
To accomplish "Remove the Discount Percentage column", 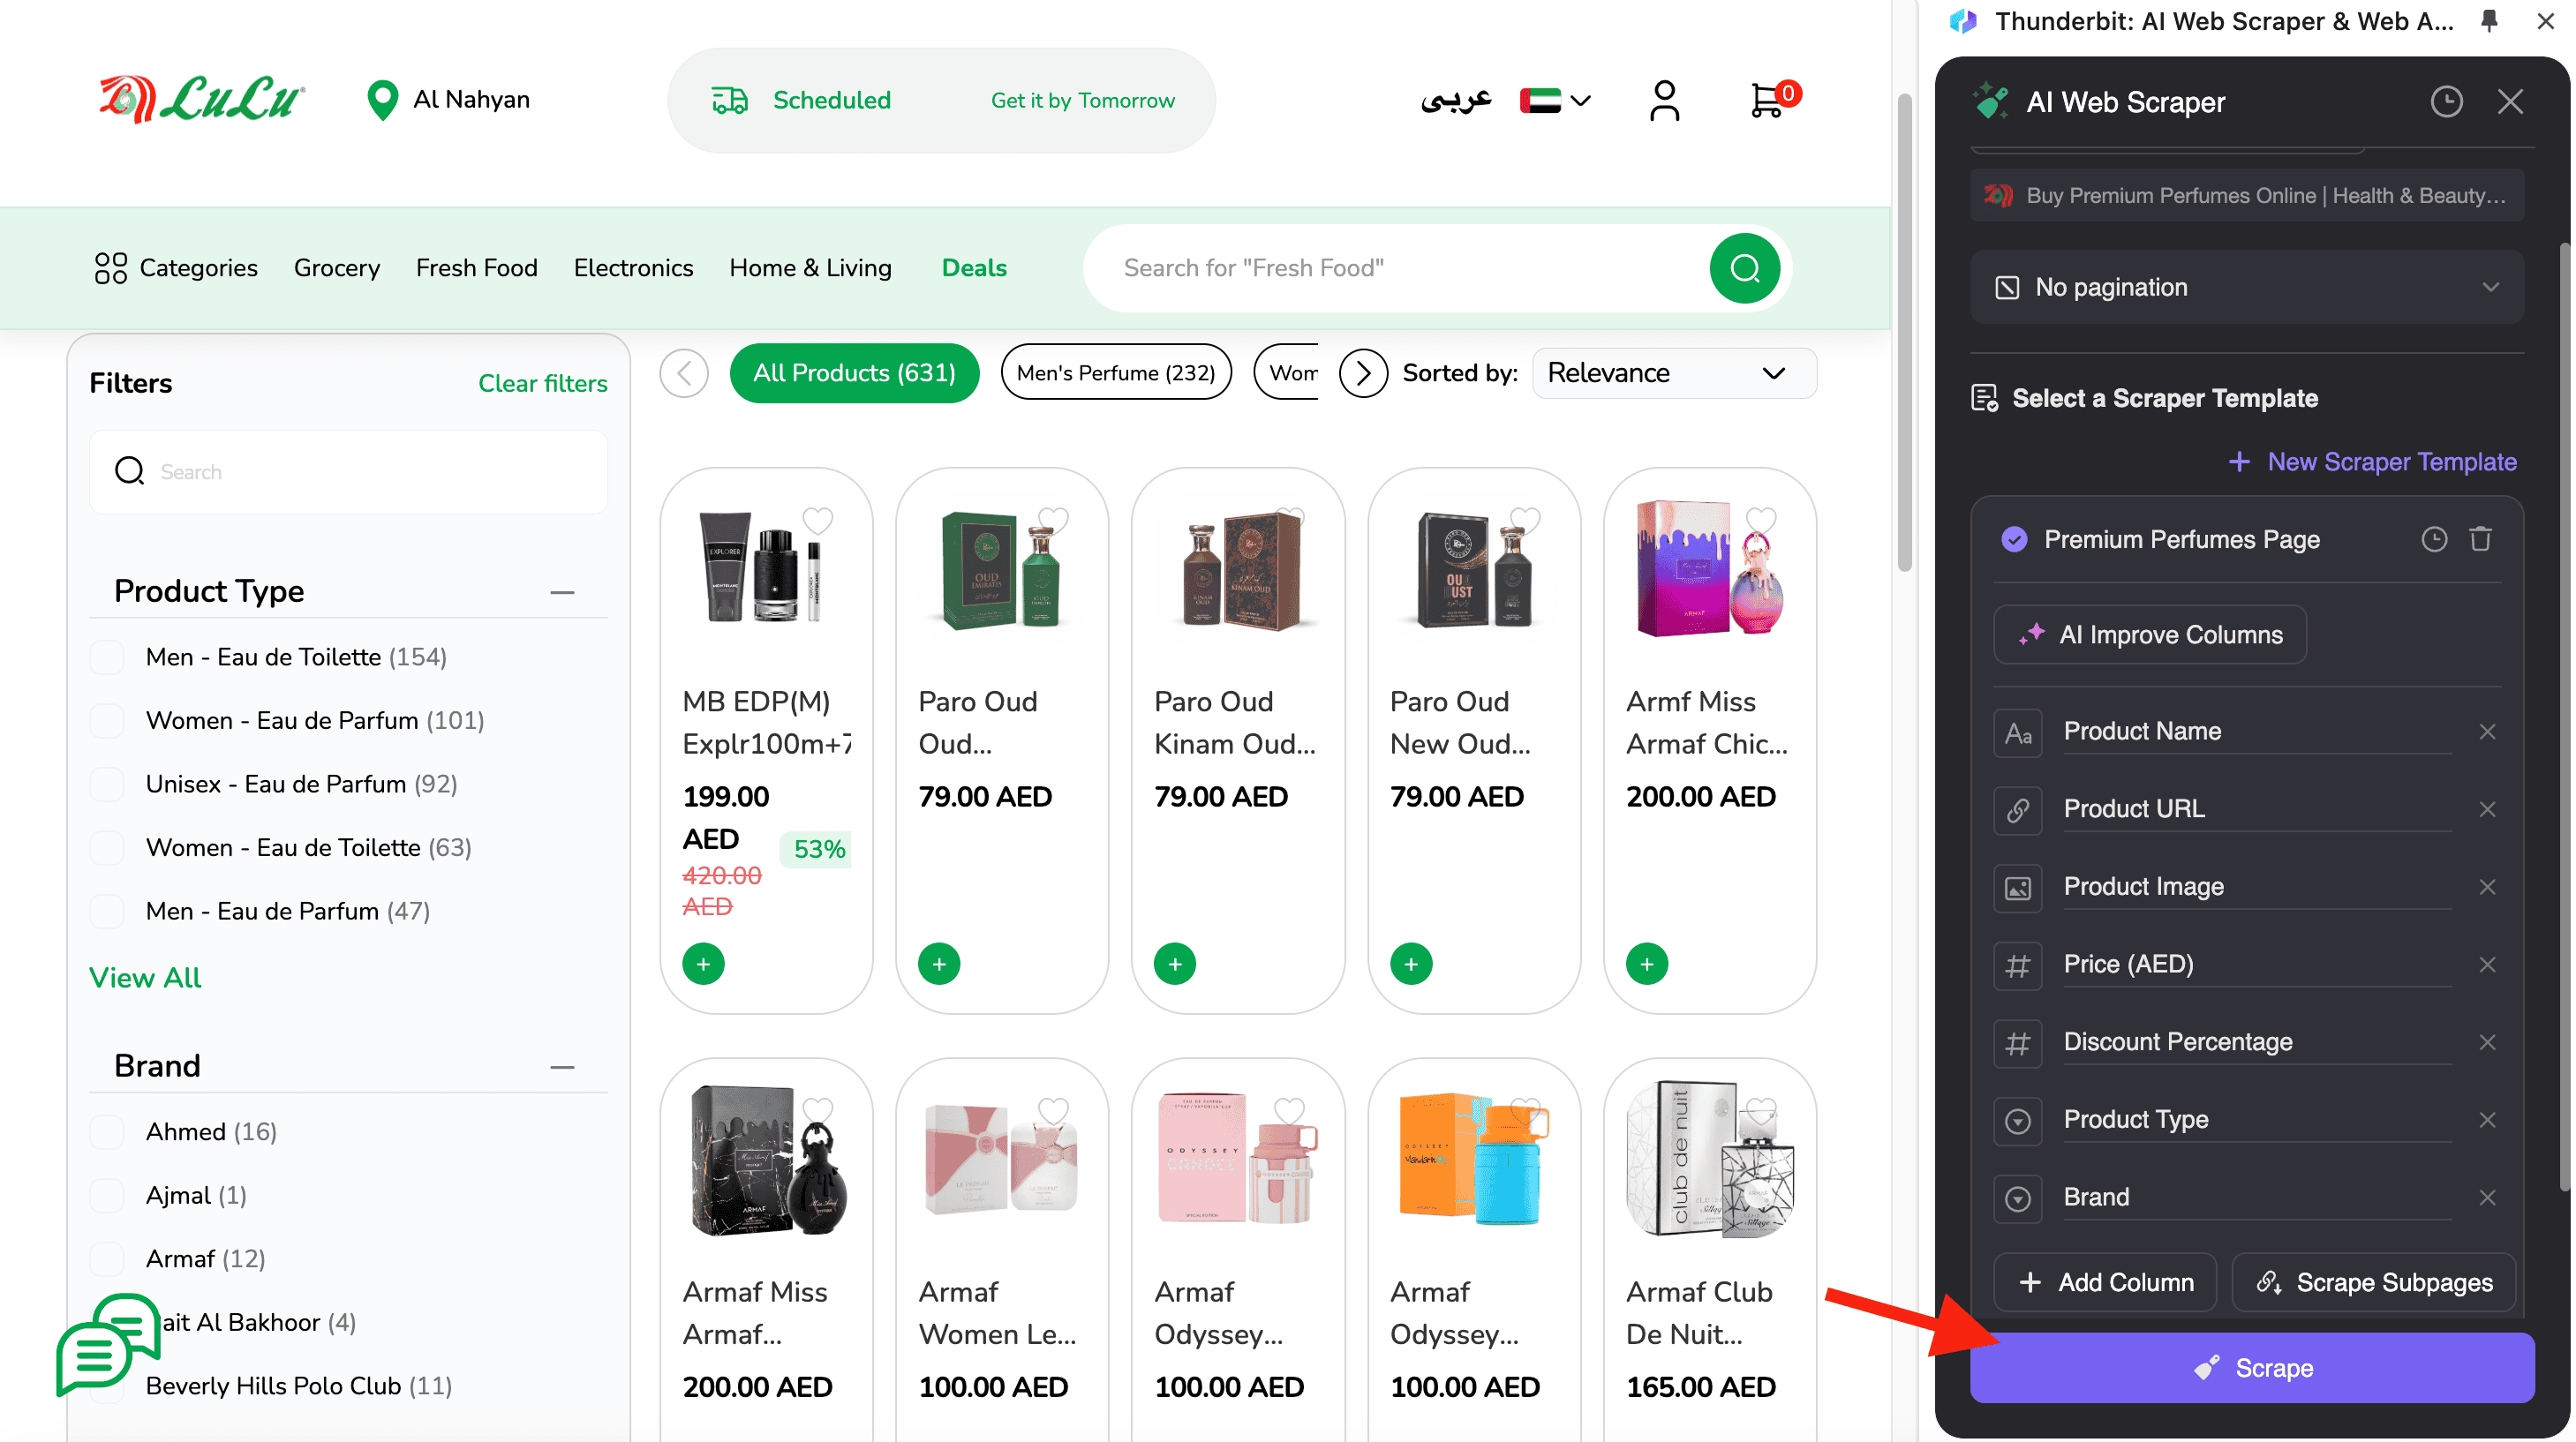I will click(2488, 1042).
